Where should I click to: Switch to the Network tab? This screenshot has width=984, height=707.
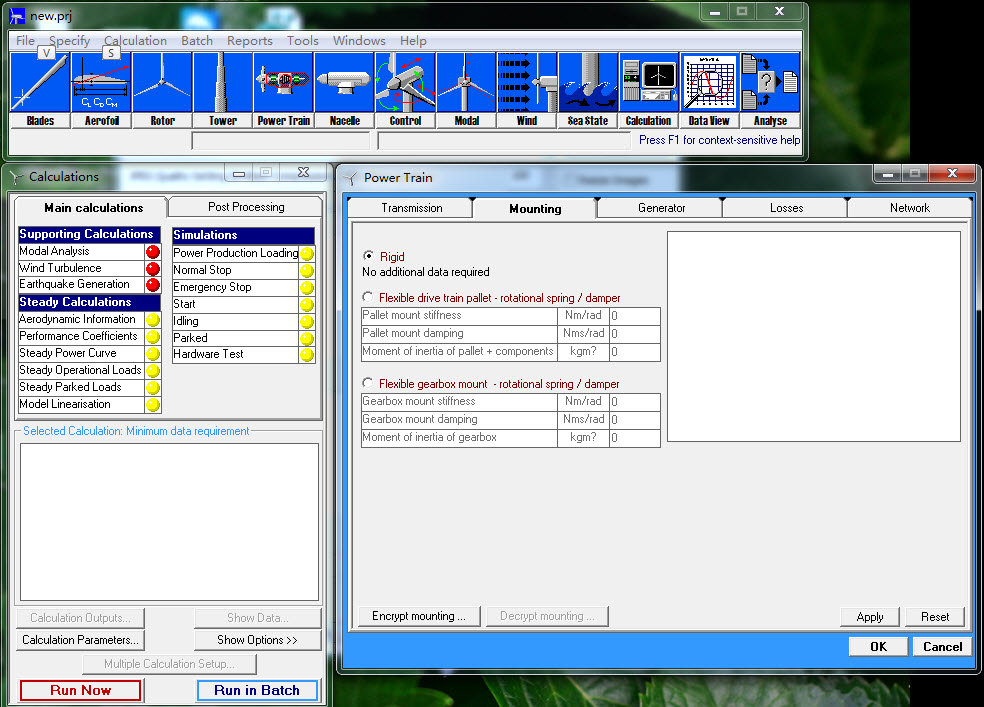tap(910, 208)
